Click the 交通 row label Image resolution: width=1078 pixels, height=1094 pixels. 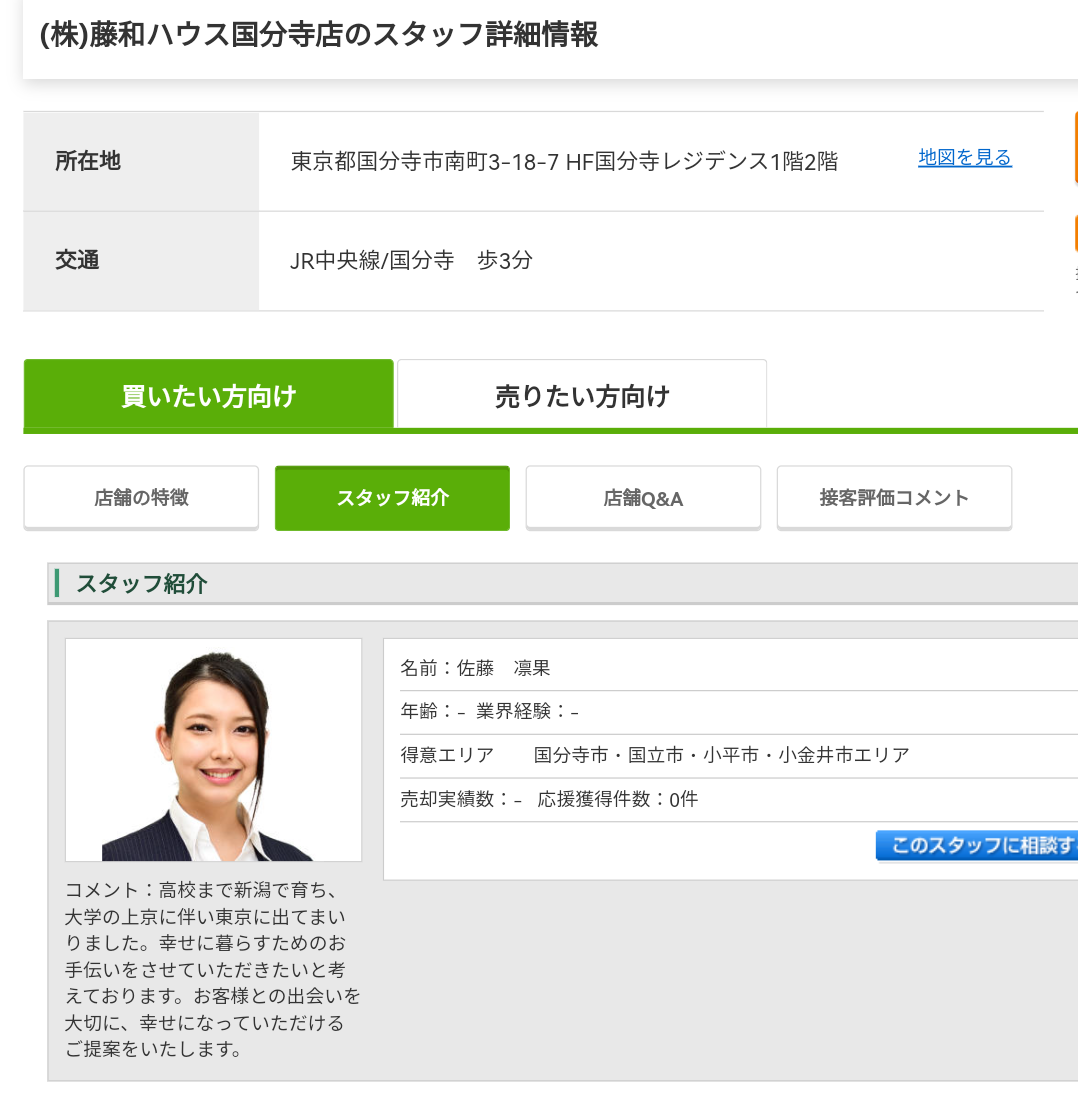pos(77,260)
